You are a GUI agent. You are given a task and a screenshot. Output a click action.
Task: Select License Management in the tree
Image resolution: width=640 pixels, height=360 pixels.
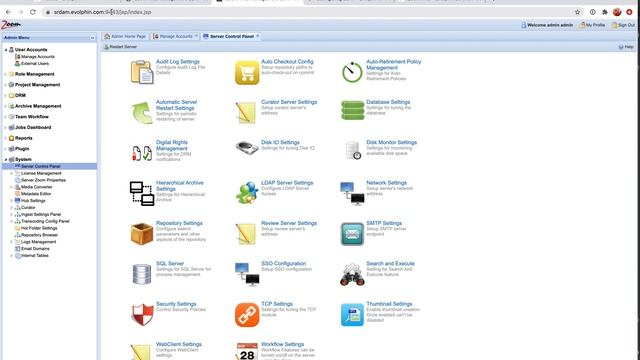click(x=41, y=173)
